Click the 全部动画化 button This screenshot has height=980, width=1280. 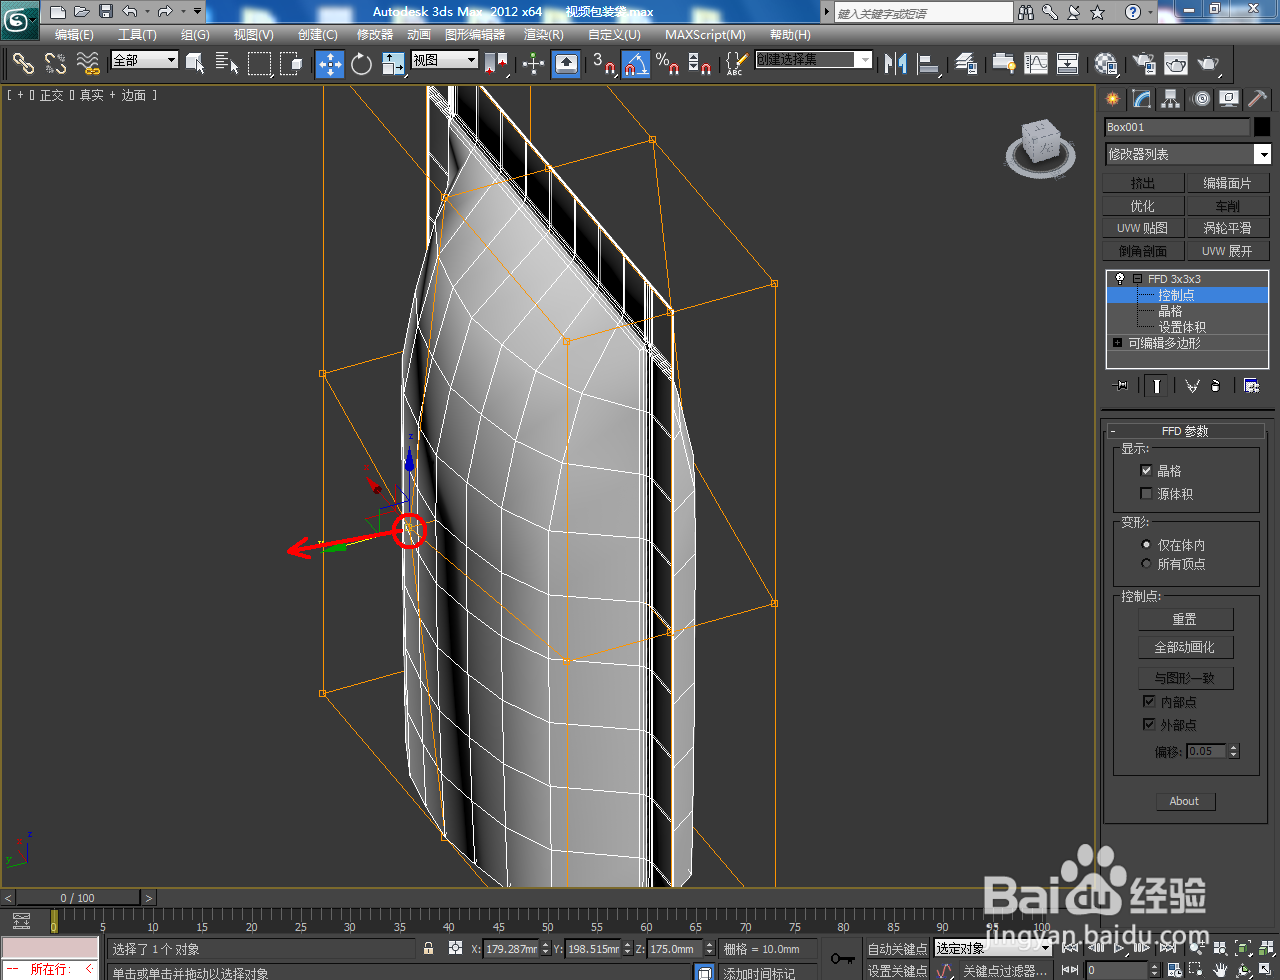point(1185,647)
